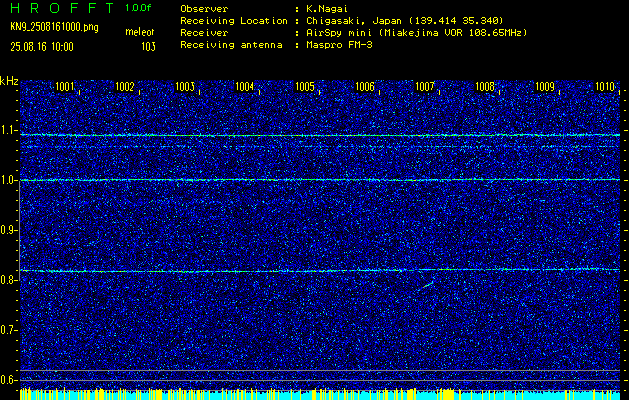Click the 1001 time marker
This screenshot has height=400, width=629.
coord(65,86)
